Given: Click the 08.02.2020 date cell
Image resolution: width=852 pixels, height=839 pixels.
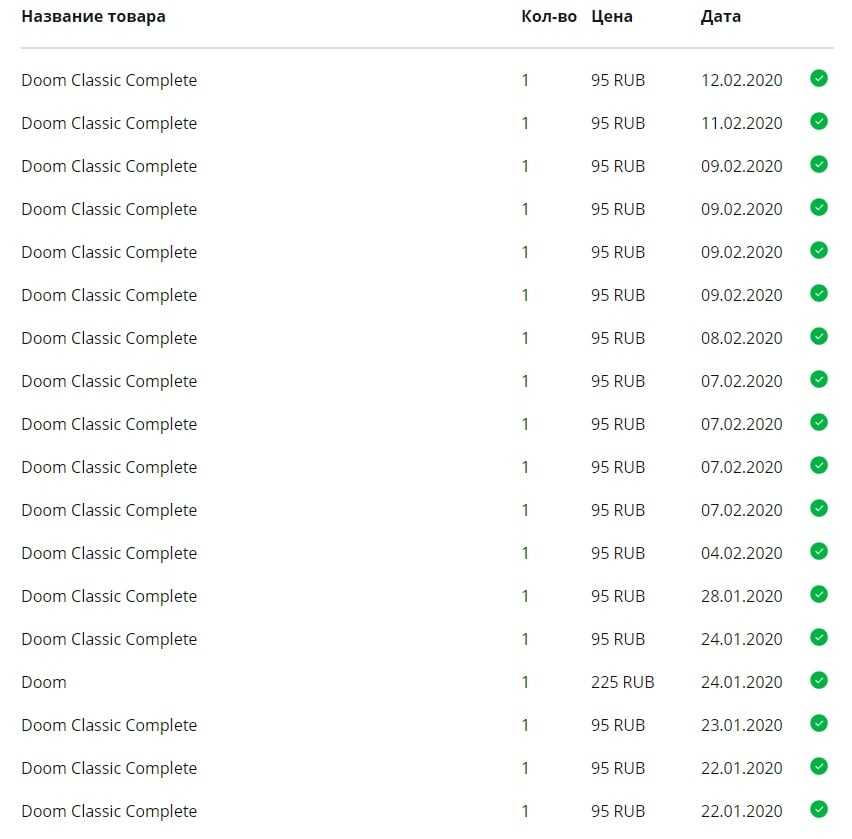Looking at the screenshot, I should pyautogui.click(x=741, y=338).
